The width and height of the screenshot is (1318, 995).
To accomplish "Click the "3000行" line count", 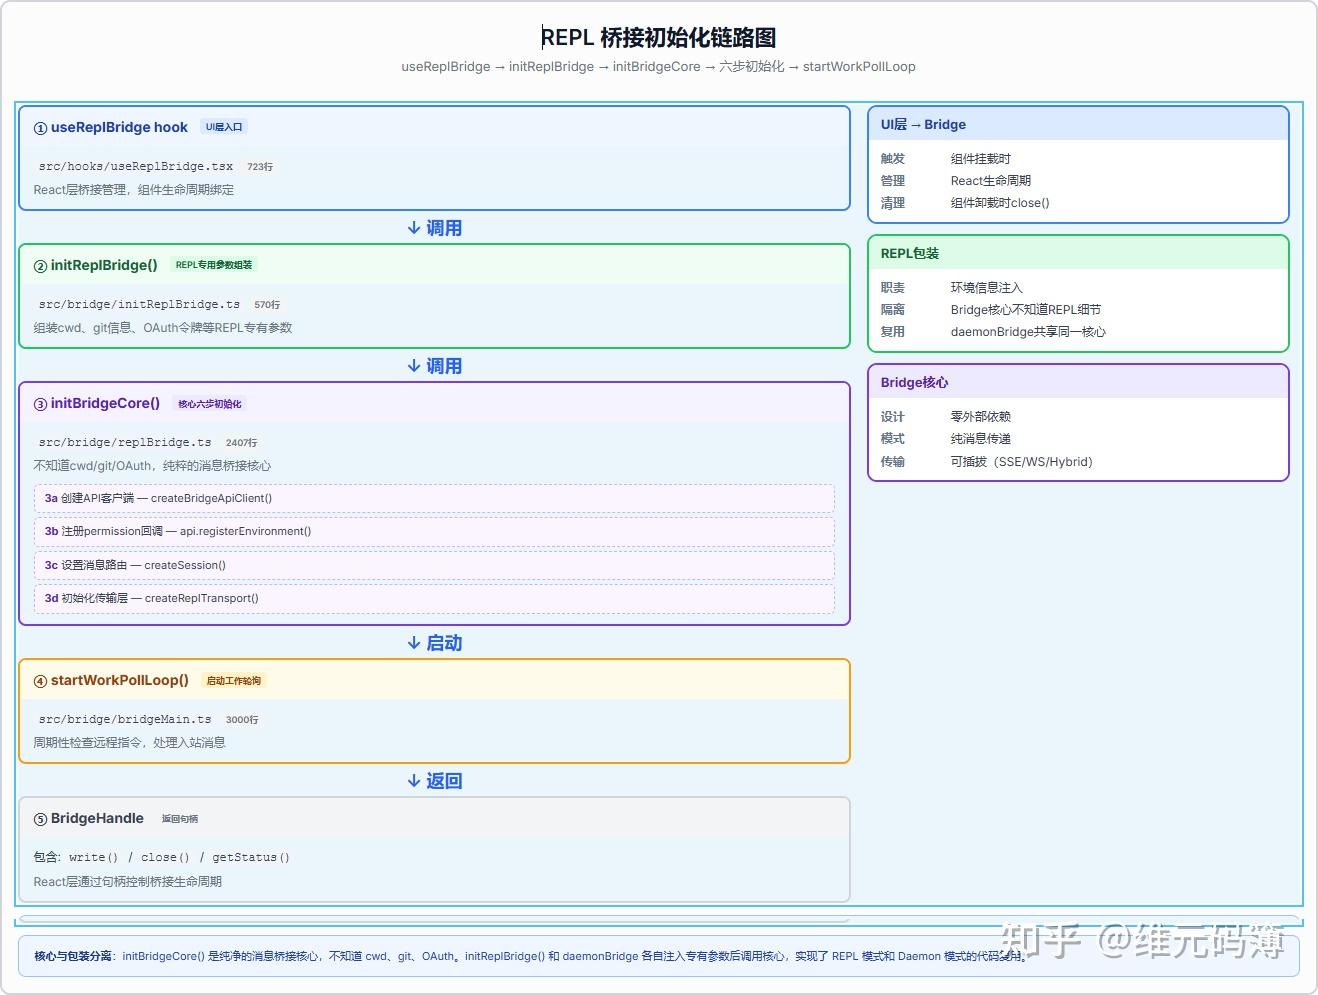I will click(242, 720).
